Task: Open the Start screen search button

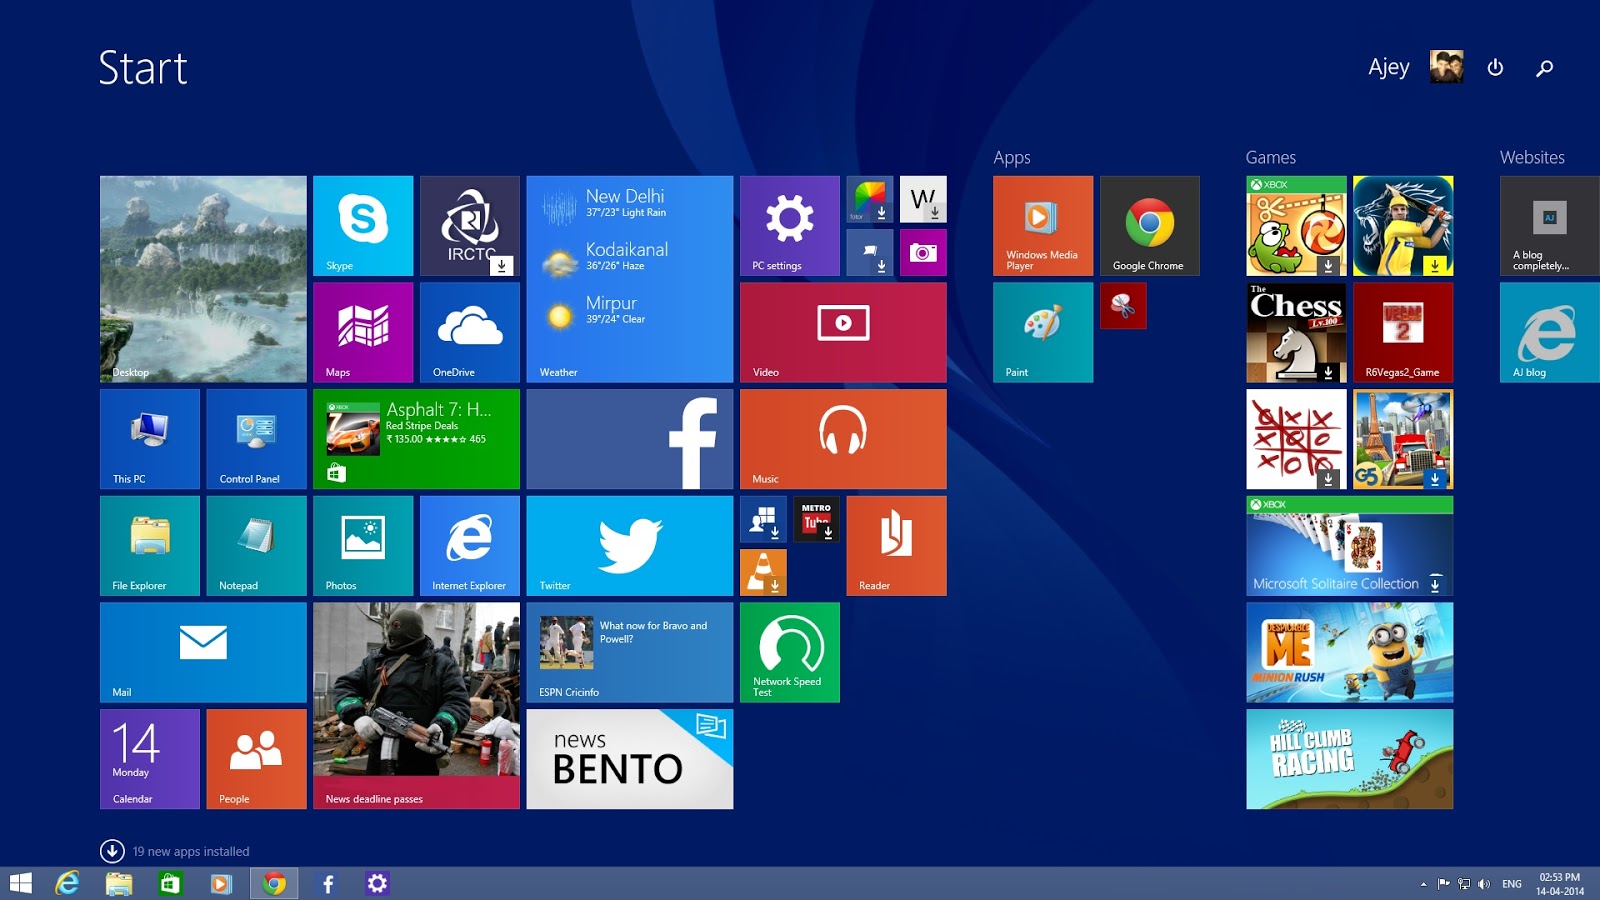Action: click(1545, 68)
